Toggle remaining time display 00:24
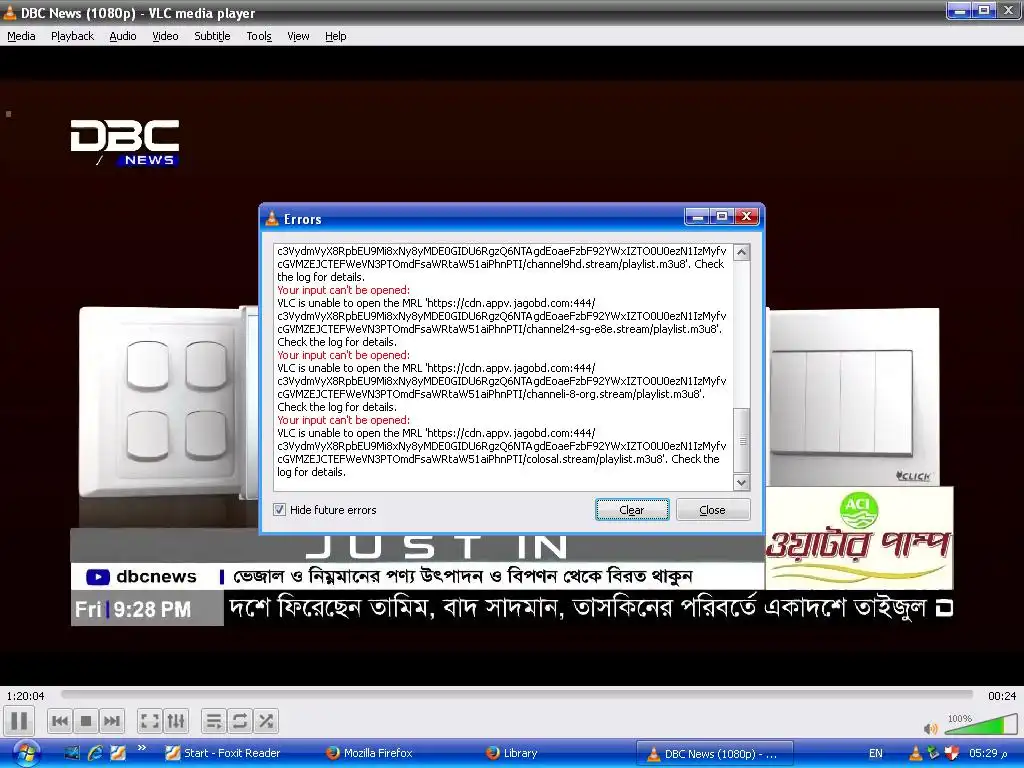Image resolution: width=1024 pixels, height=768 pixels. [x=1002, y=696]
